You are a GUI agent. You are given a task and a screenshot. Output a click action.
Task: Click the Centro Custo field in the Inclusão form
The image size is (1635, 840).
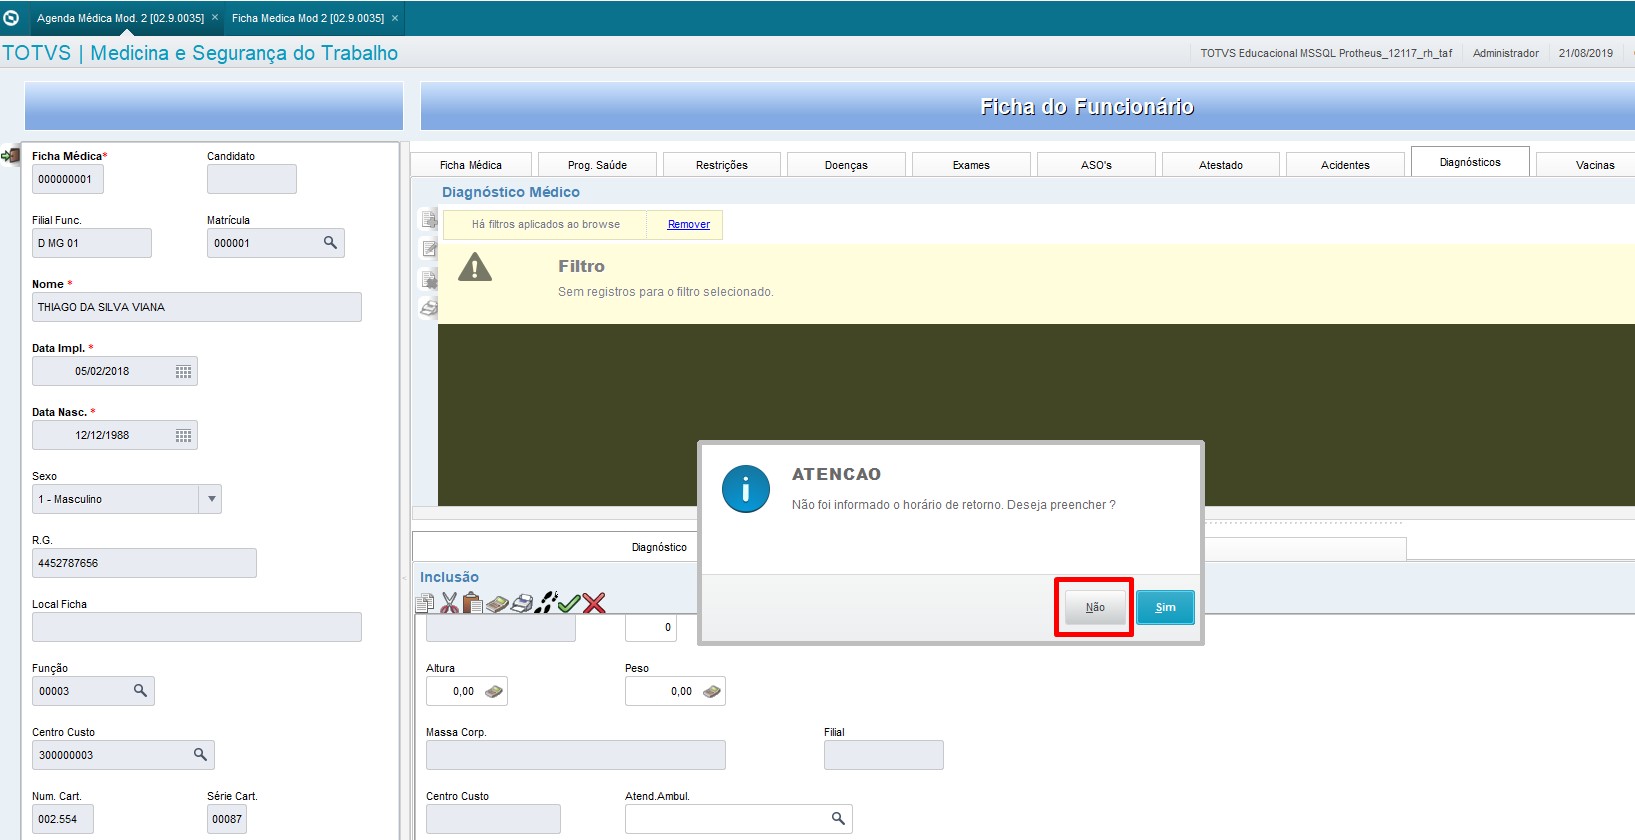[x=493, y=819]
